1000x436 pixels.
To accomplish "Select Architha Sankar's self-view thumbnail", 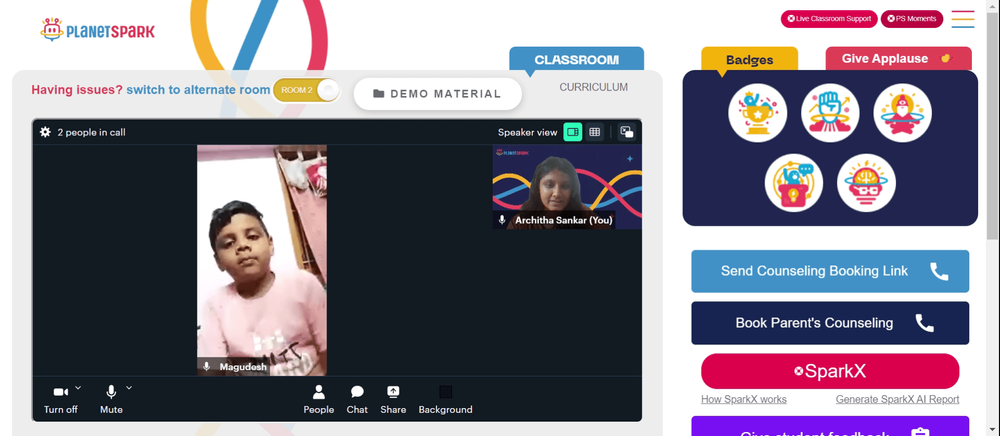I will [567, 187].
